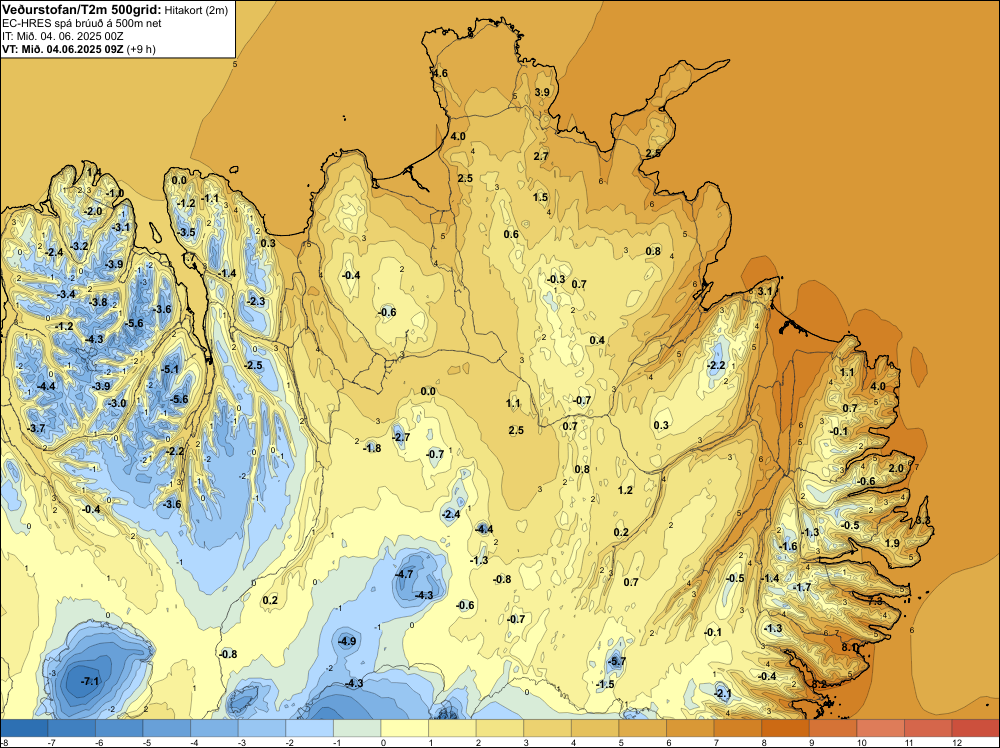Select the light yellow swatch between 0 and 1
The height and width of the screenshot is (748, 1000).
(404, 728)
